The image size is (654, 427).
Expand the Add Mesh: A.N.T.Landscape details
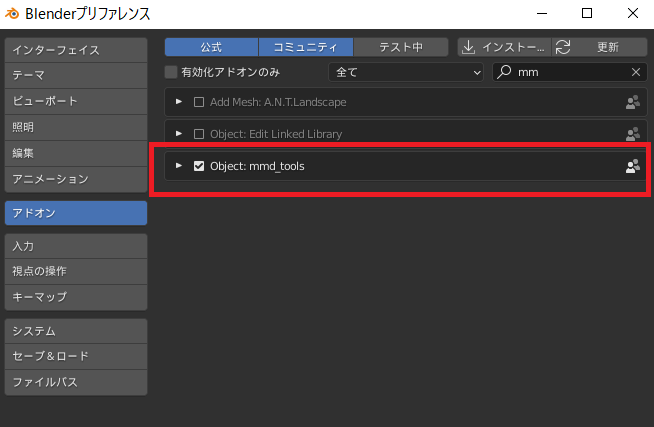tap(179, 102)
